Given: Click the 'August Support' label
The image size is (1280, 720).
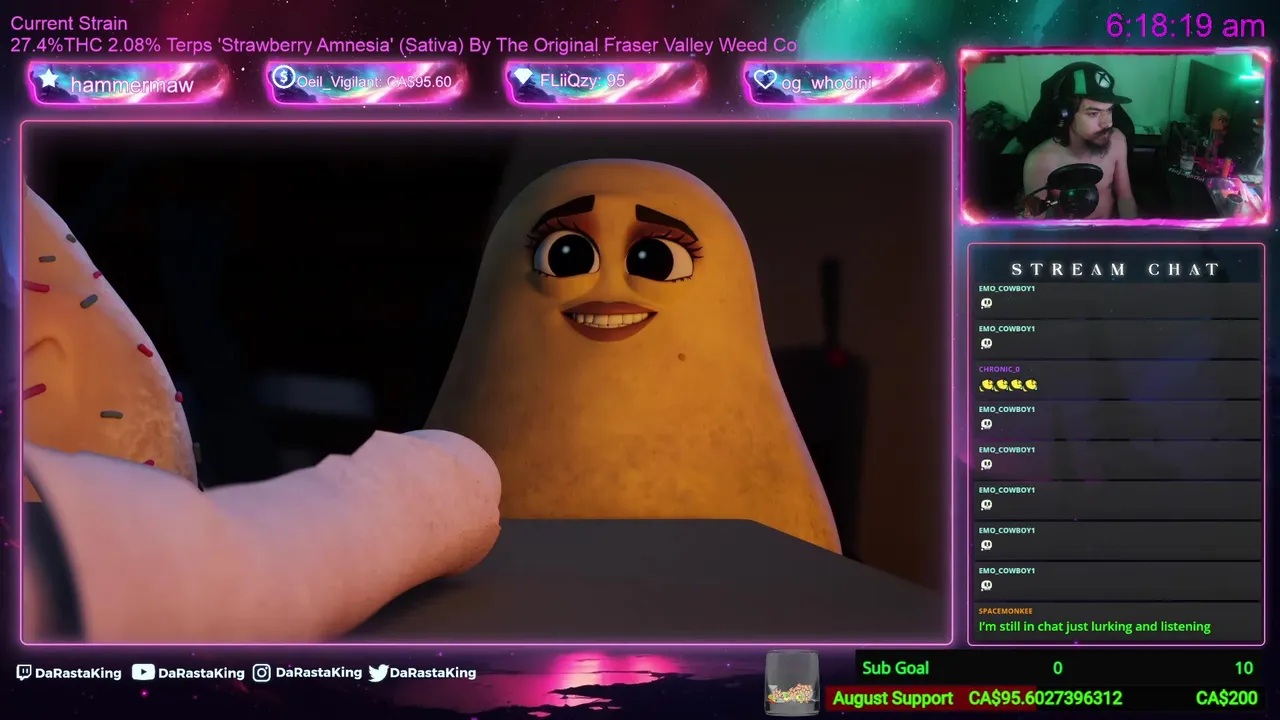Looking at the screenshot, I should tap(892, 698).
